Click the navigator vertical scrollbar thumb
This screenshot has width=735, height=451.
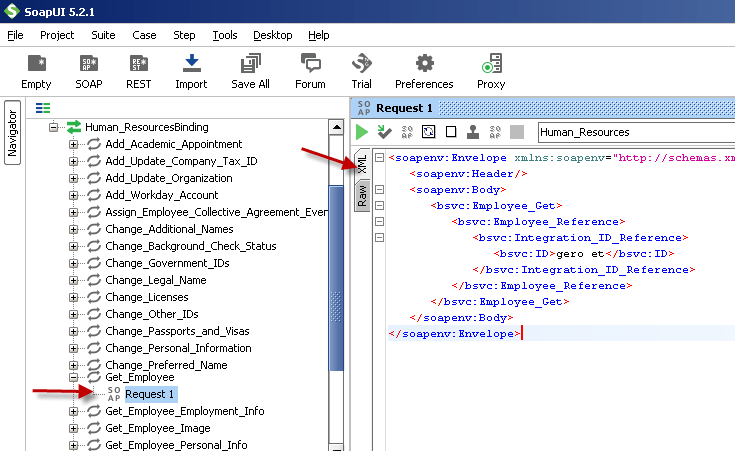pos(336,278)
